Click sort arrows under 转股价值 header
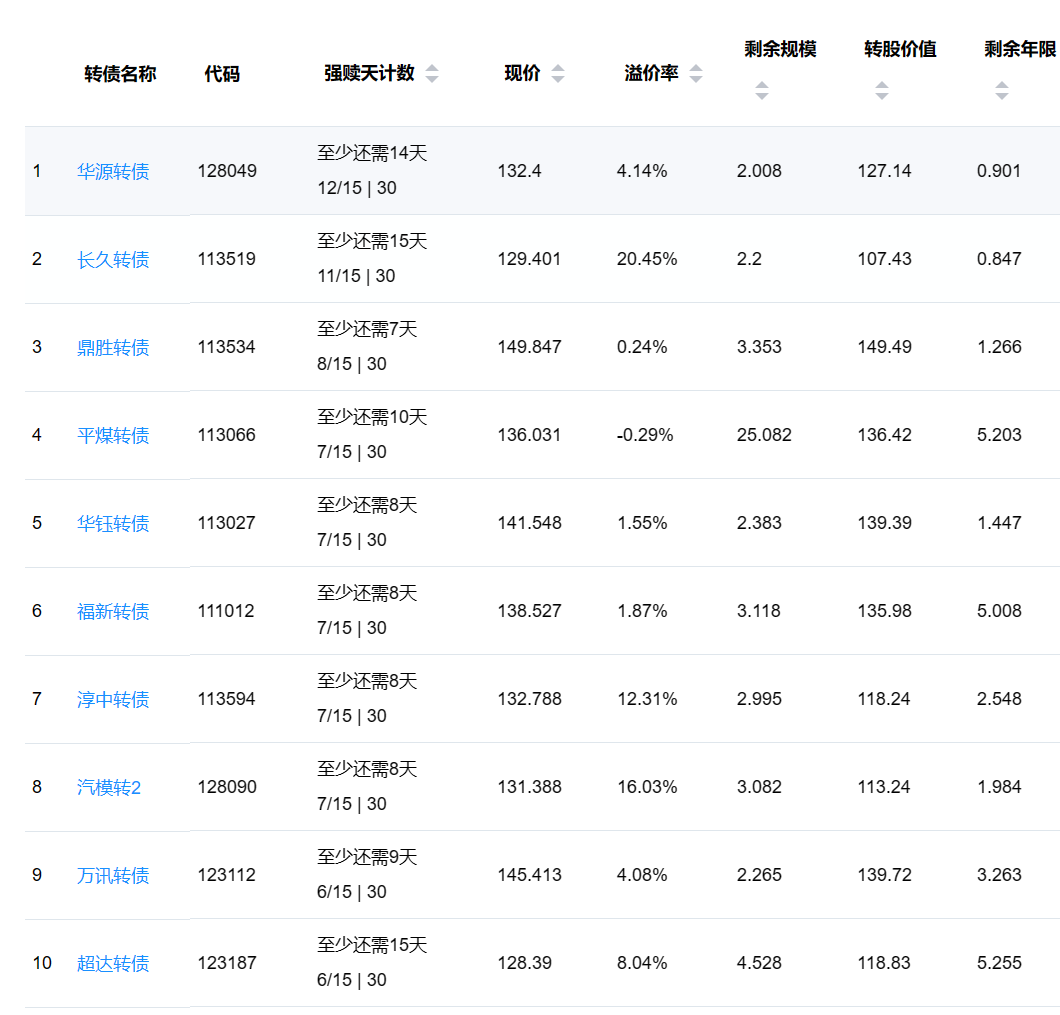Image resolution: width=1060 pixels, height=1015 pixels. coord(882,91)
